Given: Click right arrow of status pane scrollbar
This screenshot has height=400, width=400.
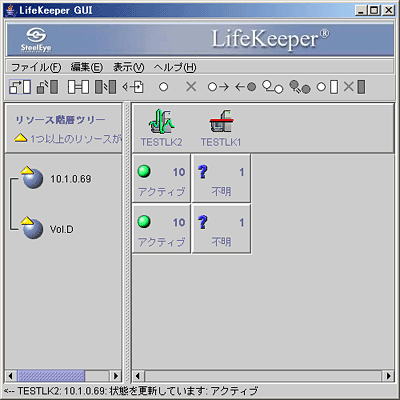Looking at the screenshot, I should tap(388, 376).
